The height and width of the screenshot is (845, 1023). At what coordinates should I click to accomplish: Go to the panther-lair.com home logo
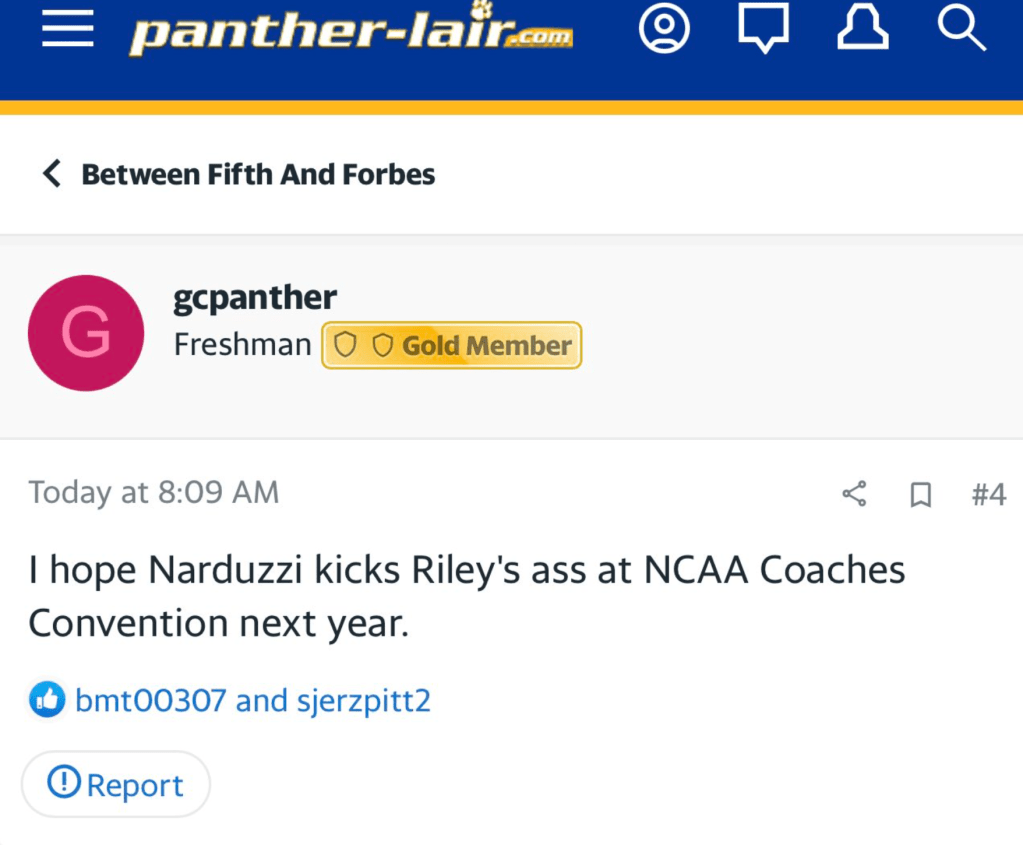[x=351, y=32]
